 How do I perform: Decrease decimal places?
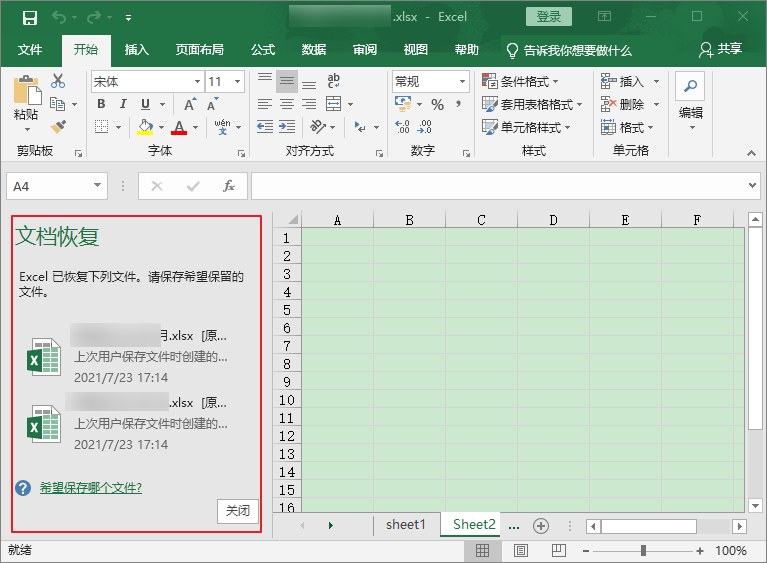click(424, 127)
